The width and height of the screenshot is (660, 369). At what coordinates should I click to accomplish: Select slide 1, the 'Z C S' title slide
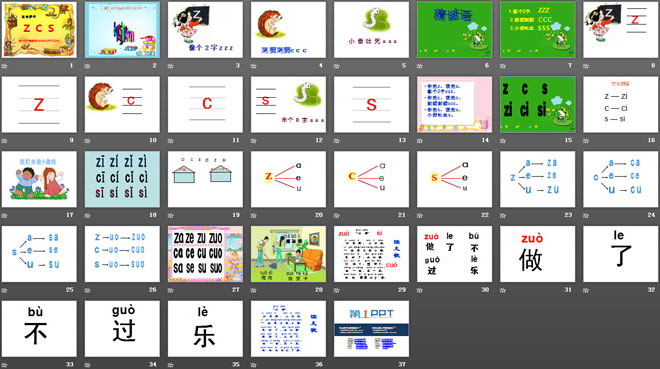pos(39,29)
